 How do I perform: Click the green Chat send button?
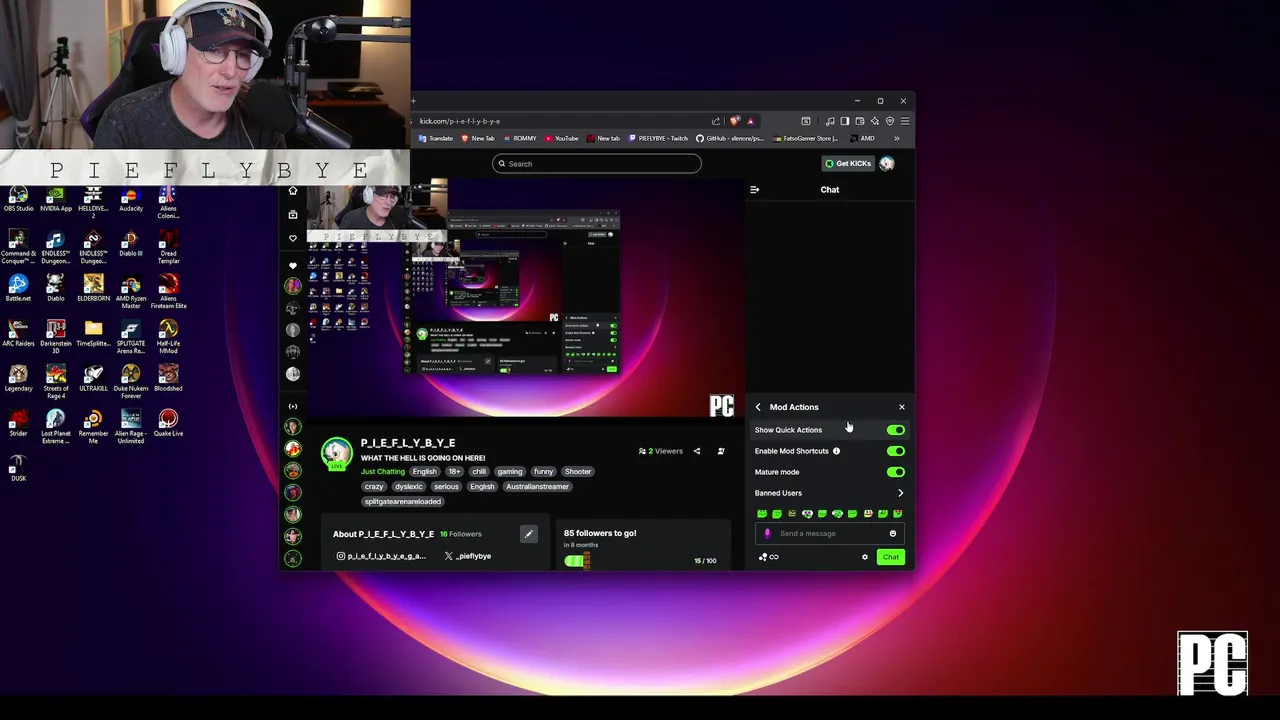pos(890,557)
